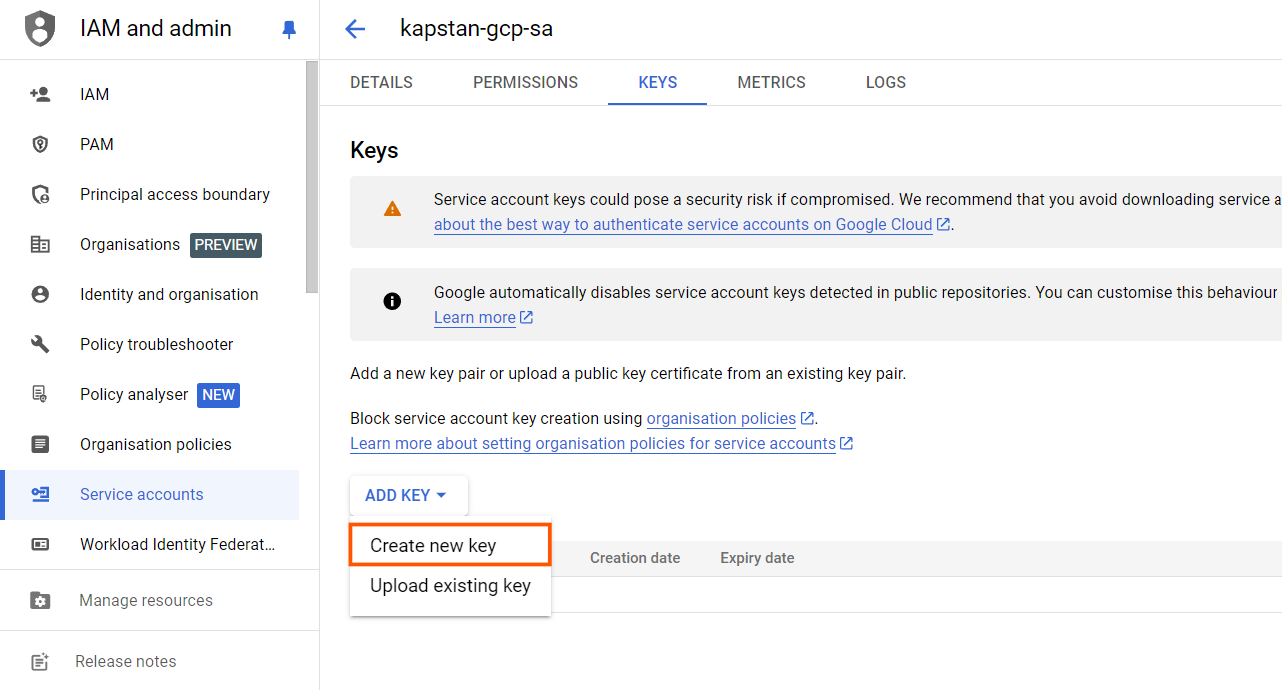Click the PAM shield icon
Image resolution: width=1282 pixels, height=690 pixels.
tap(40, 144)
